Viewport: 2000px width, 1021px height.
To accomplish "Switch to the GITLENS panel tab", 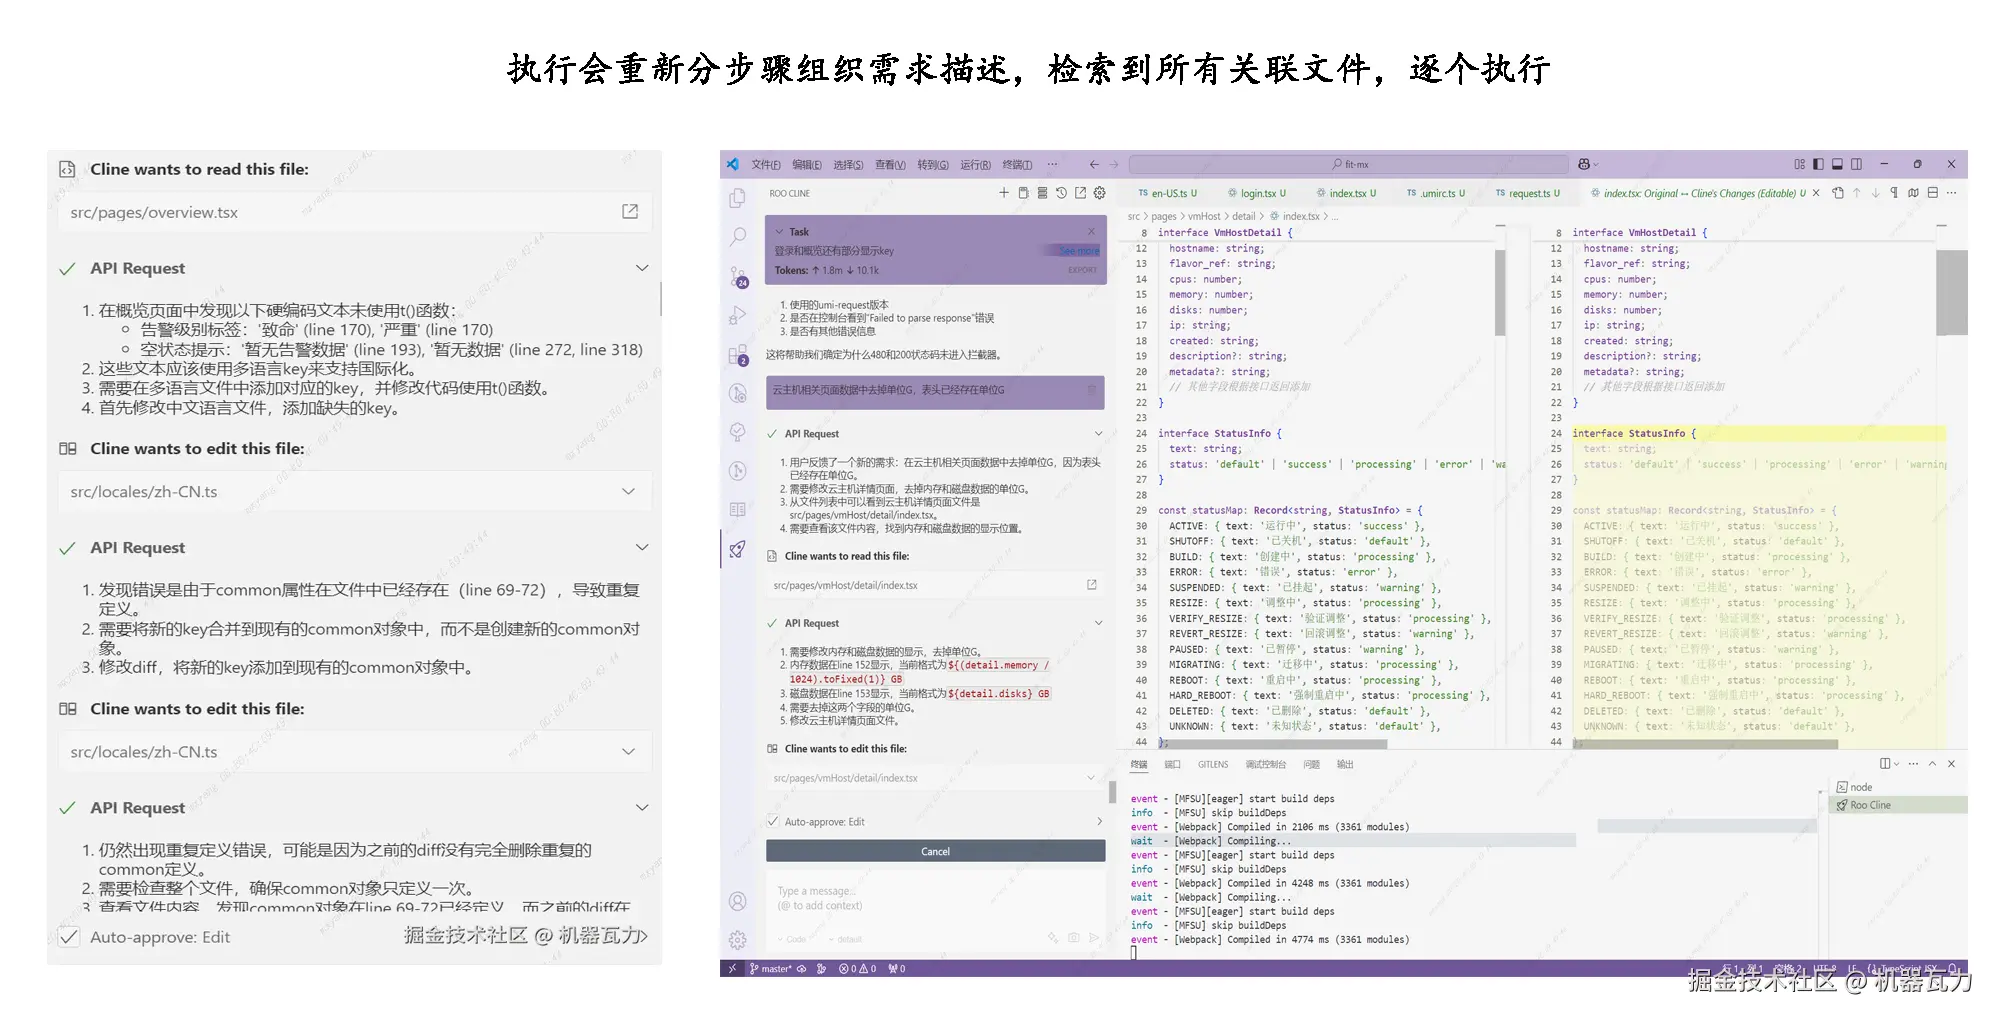I will [x=1213, y=765].
